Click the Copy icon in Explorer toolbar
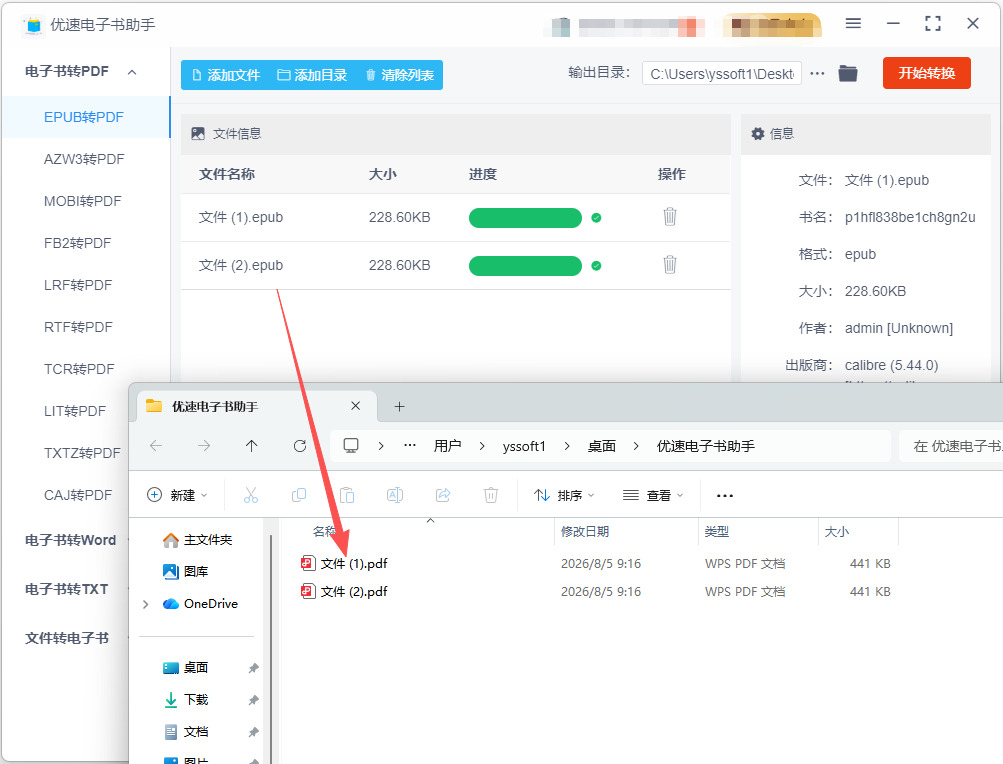This screenshot has width=1003, height=764. [299, 495]
